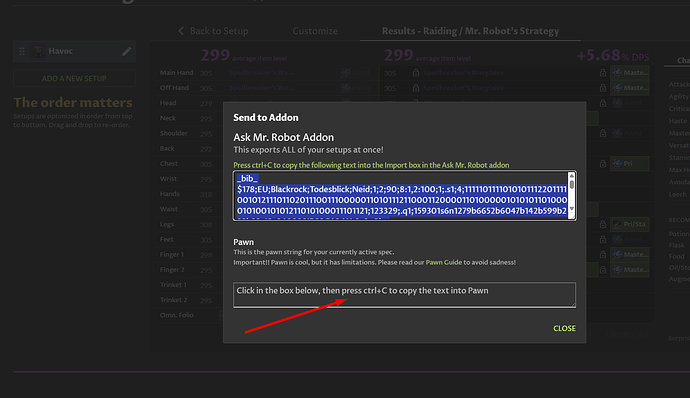
Task: Click the Finger 1 slot label
Action: click(172, 254)
